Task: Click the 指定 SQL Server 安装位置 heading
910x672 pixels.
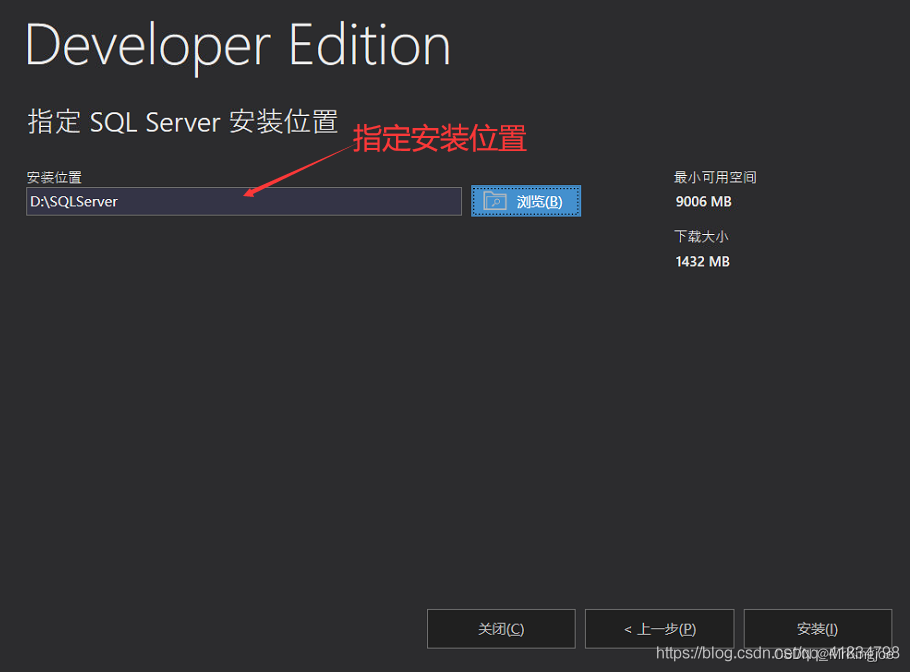Action: [x=183, y=122]
